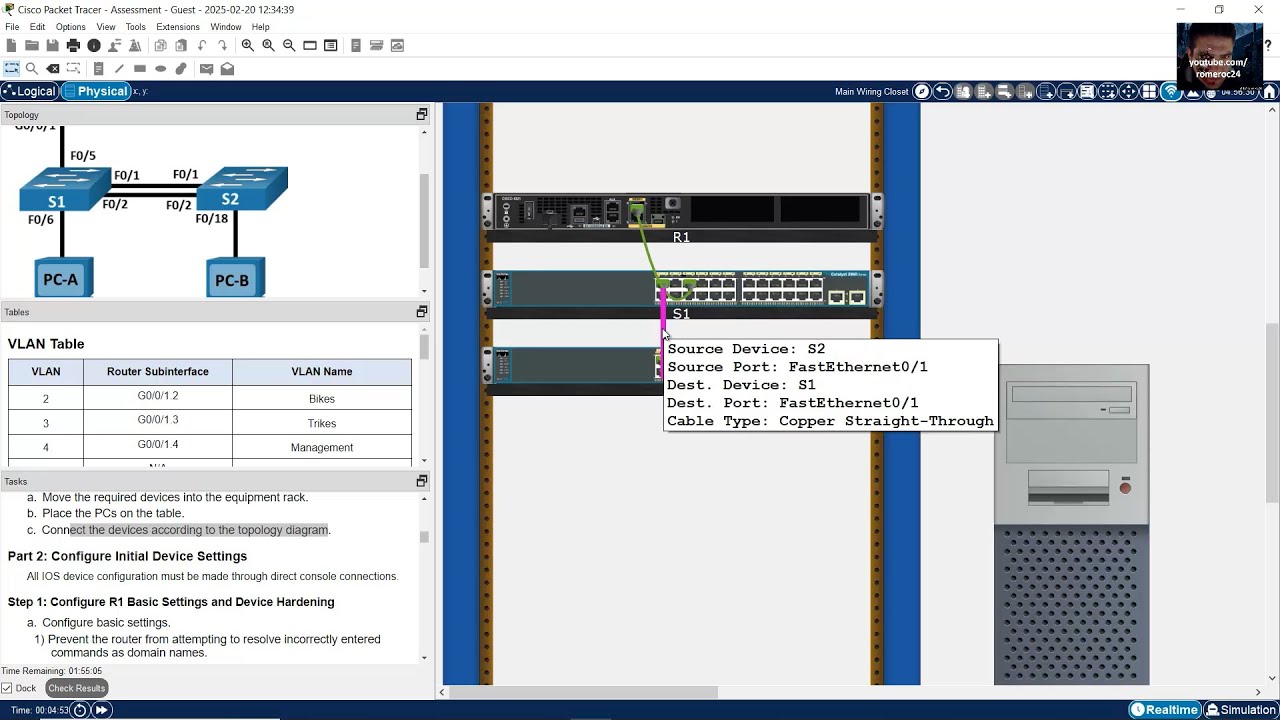Open the Options menu
The height and width of the screenshot is (720, 1280).
coord(70,27)
